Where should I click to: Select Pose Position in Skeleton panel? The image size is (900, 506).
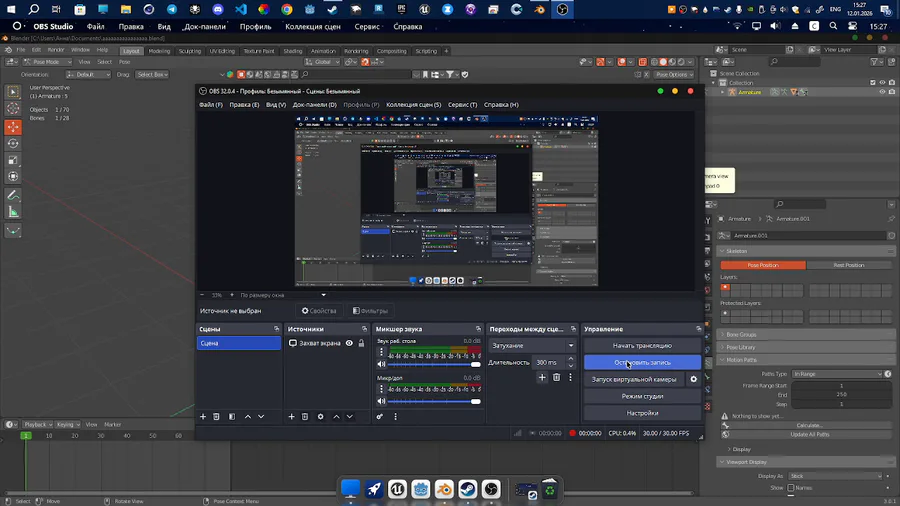tap(763, 265)
